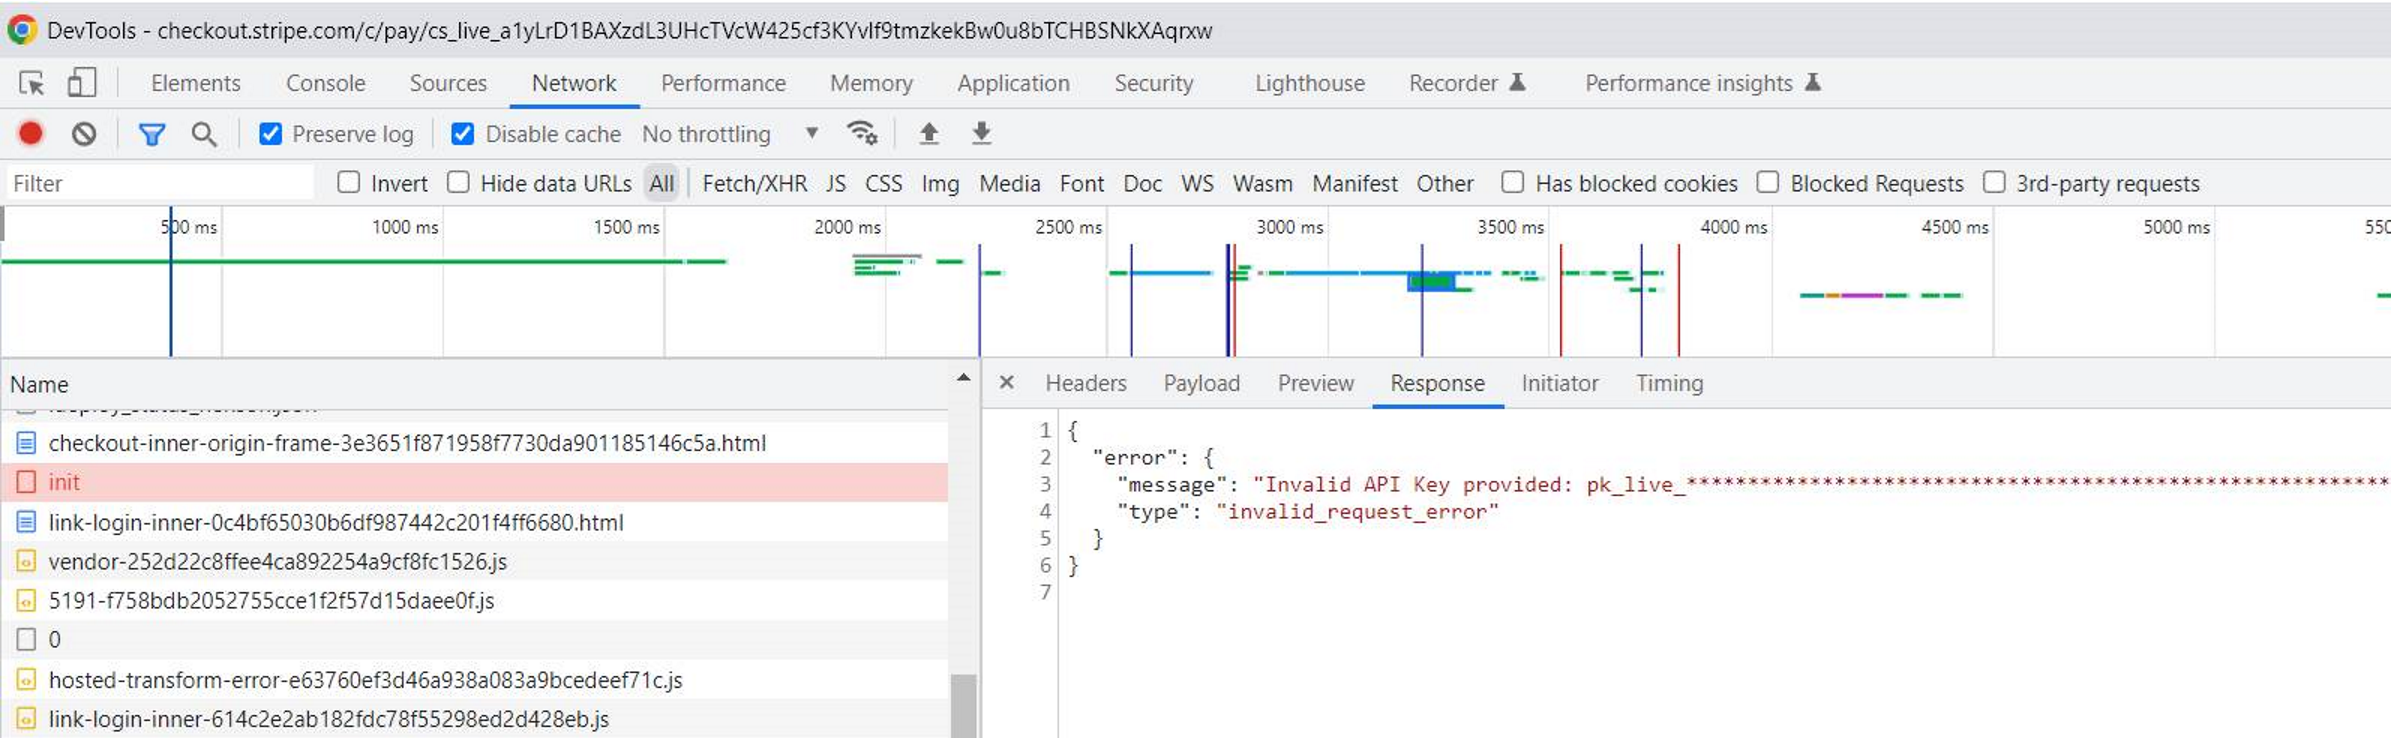
Task: Click Chrome logo in title bar
Action: coord(22,30)
